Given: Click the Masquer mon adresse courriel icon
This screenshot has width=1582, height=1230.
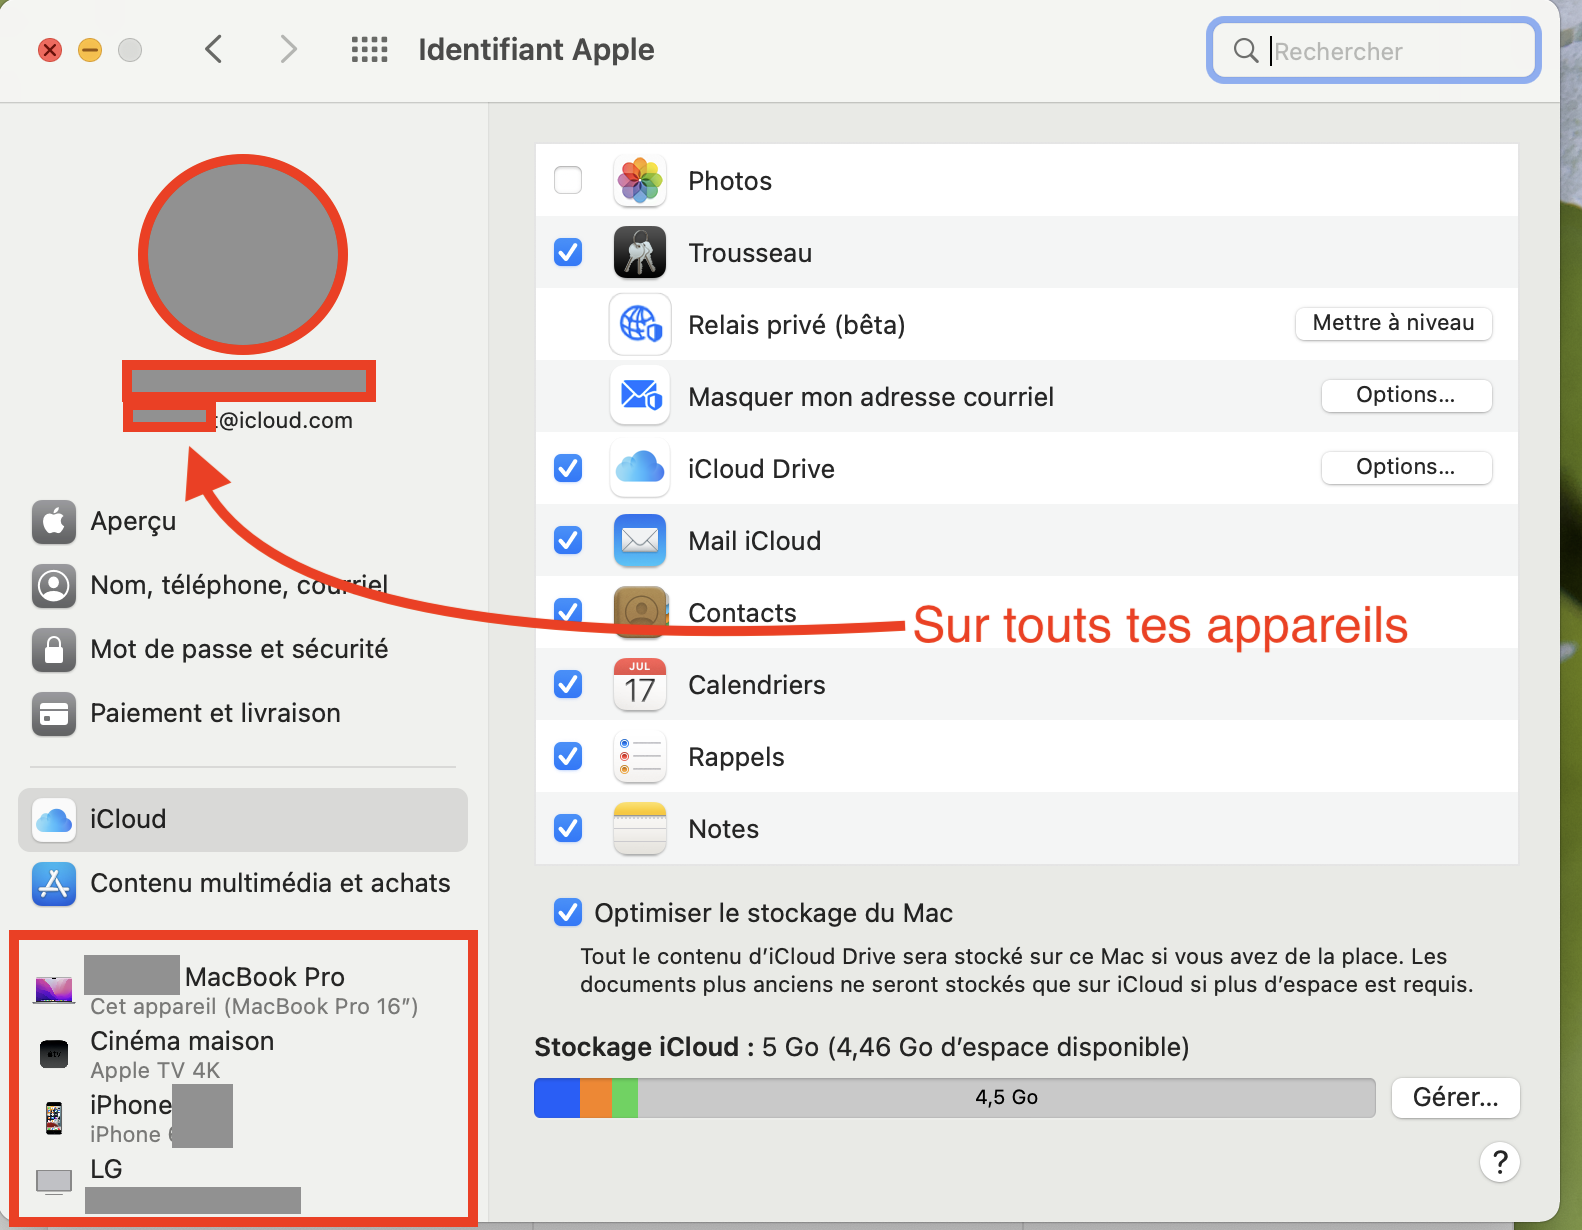Looking at the screenshot, I should (640, 397).
